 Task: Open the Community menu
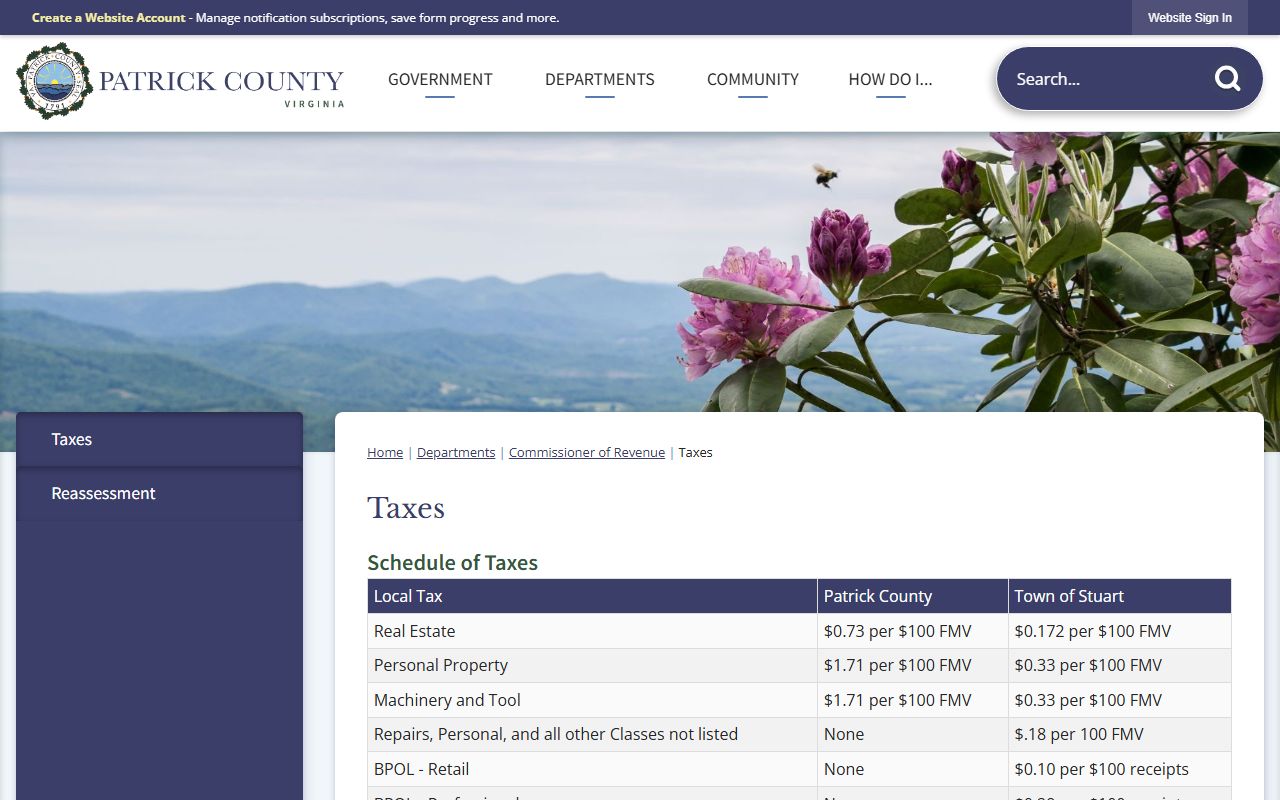point(753,80)
